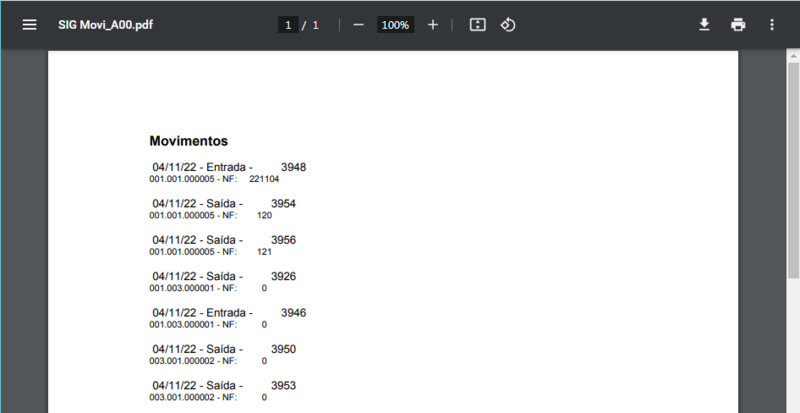Select the Saída entry numbered 3954

pyautogui.click(x=224, y=203)
